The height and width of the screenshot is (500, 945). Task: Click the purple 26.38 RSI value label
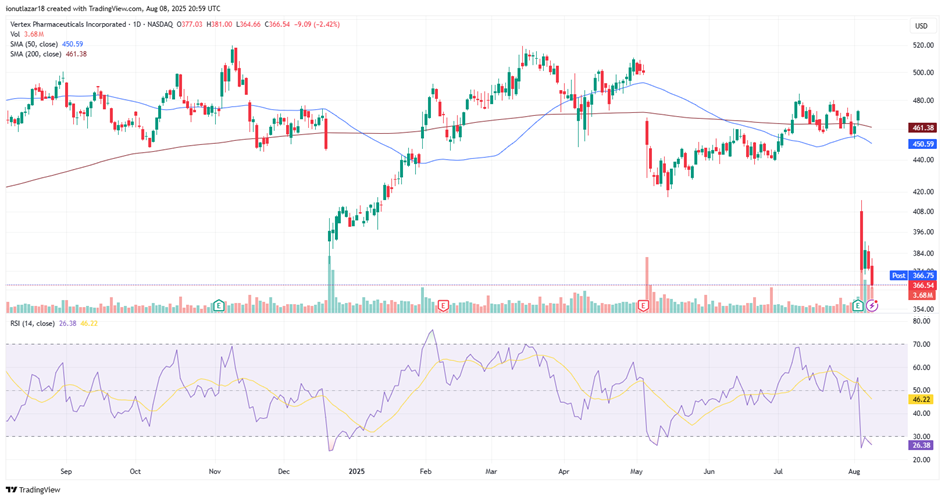pyautogui.click(x=923, y=445)
